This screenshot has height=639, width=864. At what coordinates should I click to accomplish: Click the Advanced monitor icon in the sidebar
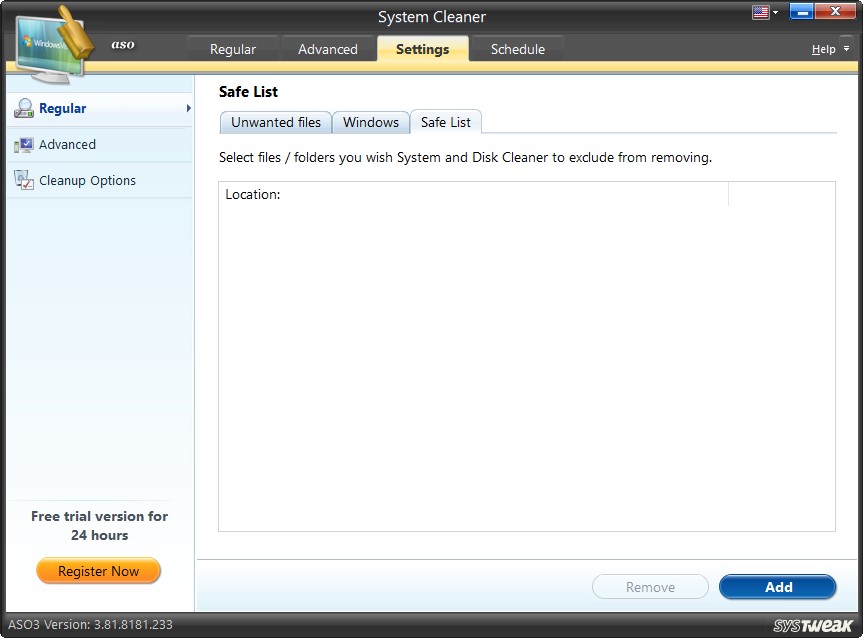[x=23, y=144]
